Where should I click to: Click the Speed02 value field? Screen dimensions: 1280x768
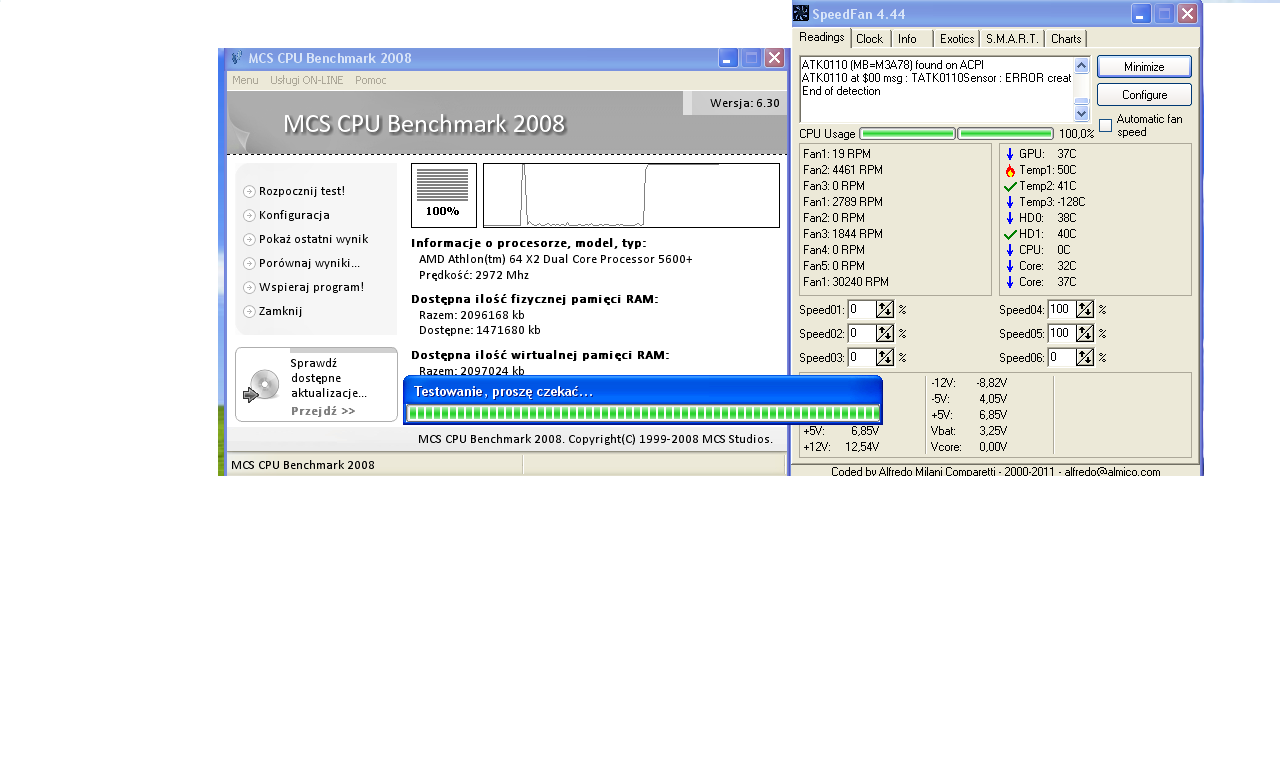click(x=862, y=334)
